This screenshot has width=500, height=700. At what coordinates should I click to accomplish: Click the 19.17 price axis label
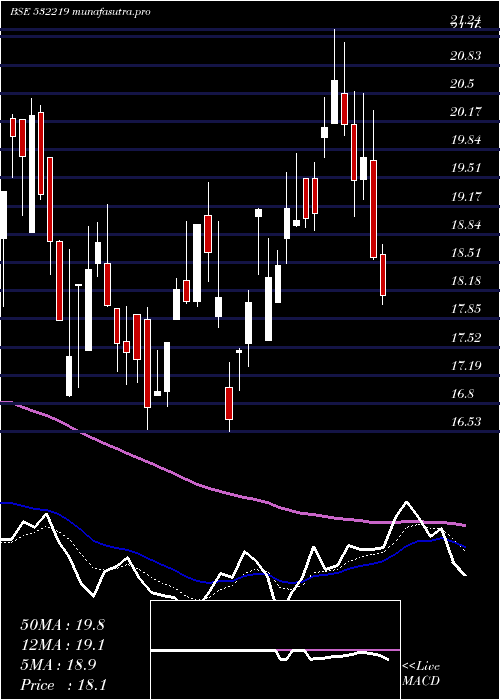pos(466,196)
